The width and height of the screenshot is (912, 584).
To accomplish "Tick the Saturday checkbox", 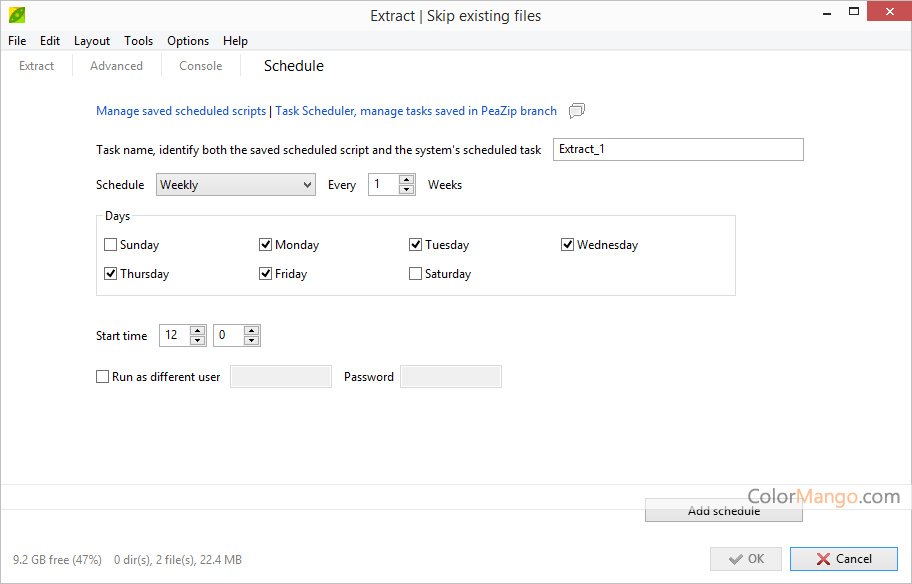I will coord(415,273).
